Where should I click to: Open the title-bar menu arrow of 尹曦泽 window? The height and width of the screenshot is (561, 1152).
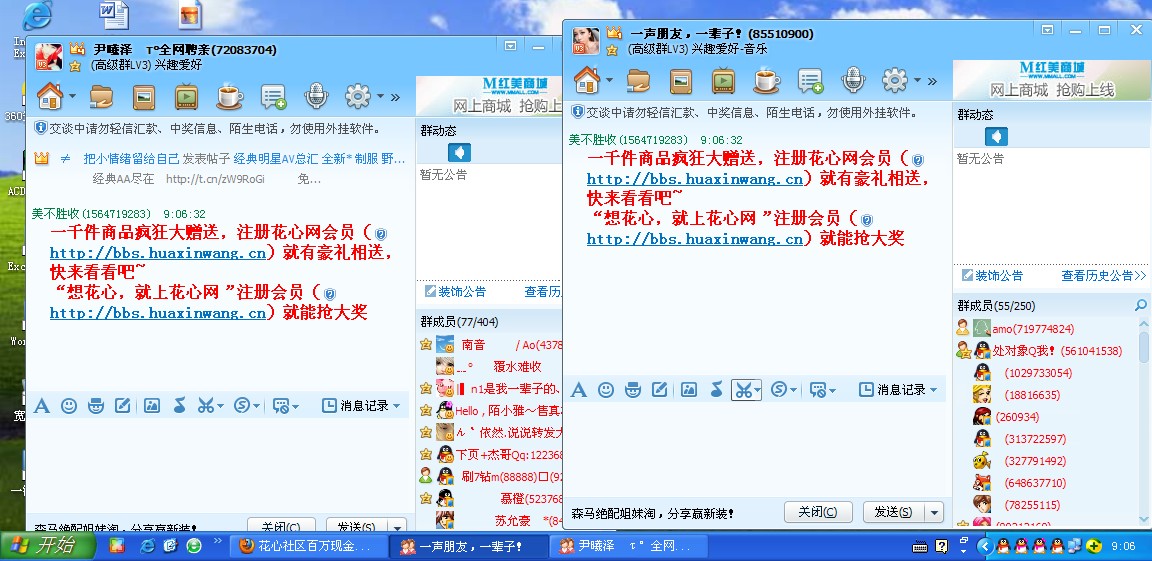click(511, 46)
